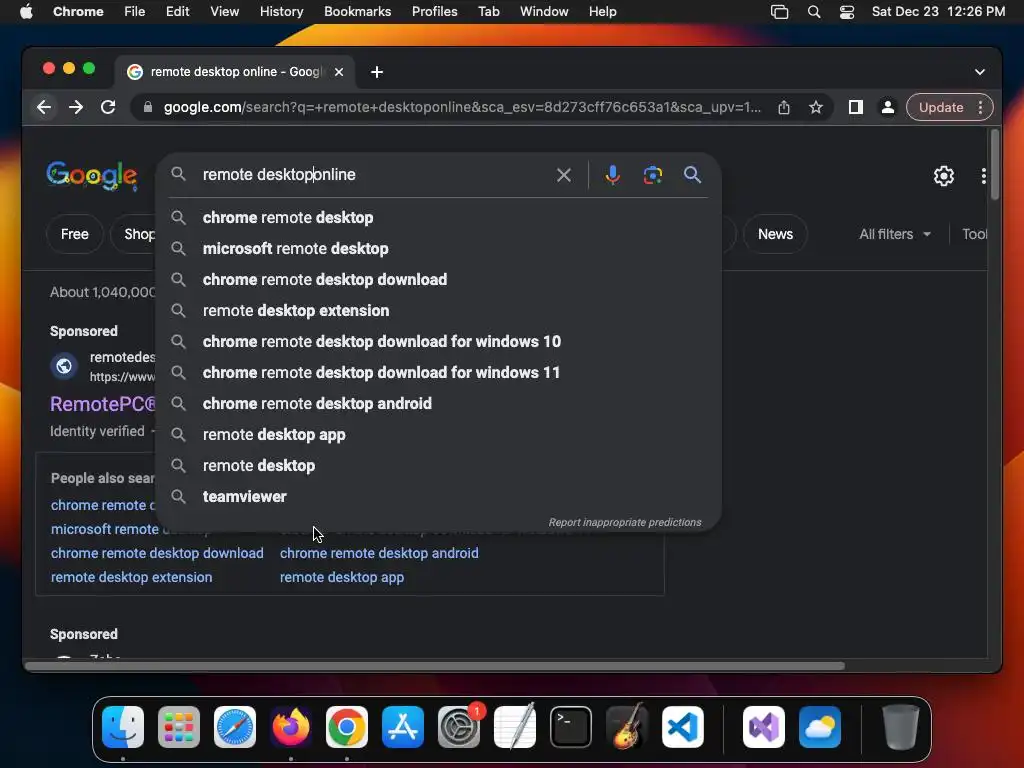Click the blue search magnifier button
Screen dimensions: 1024x768
[692, 174]
